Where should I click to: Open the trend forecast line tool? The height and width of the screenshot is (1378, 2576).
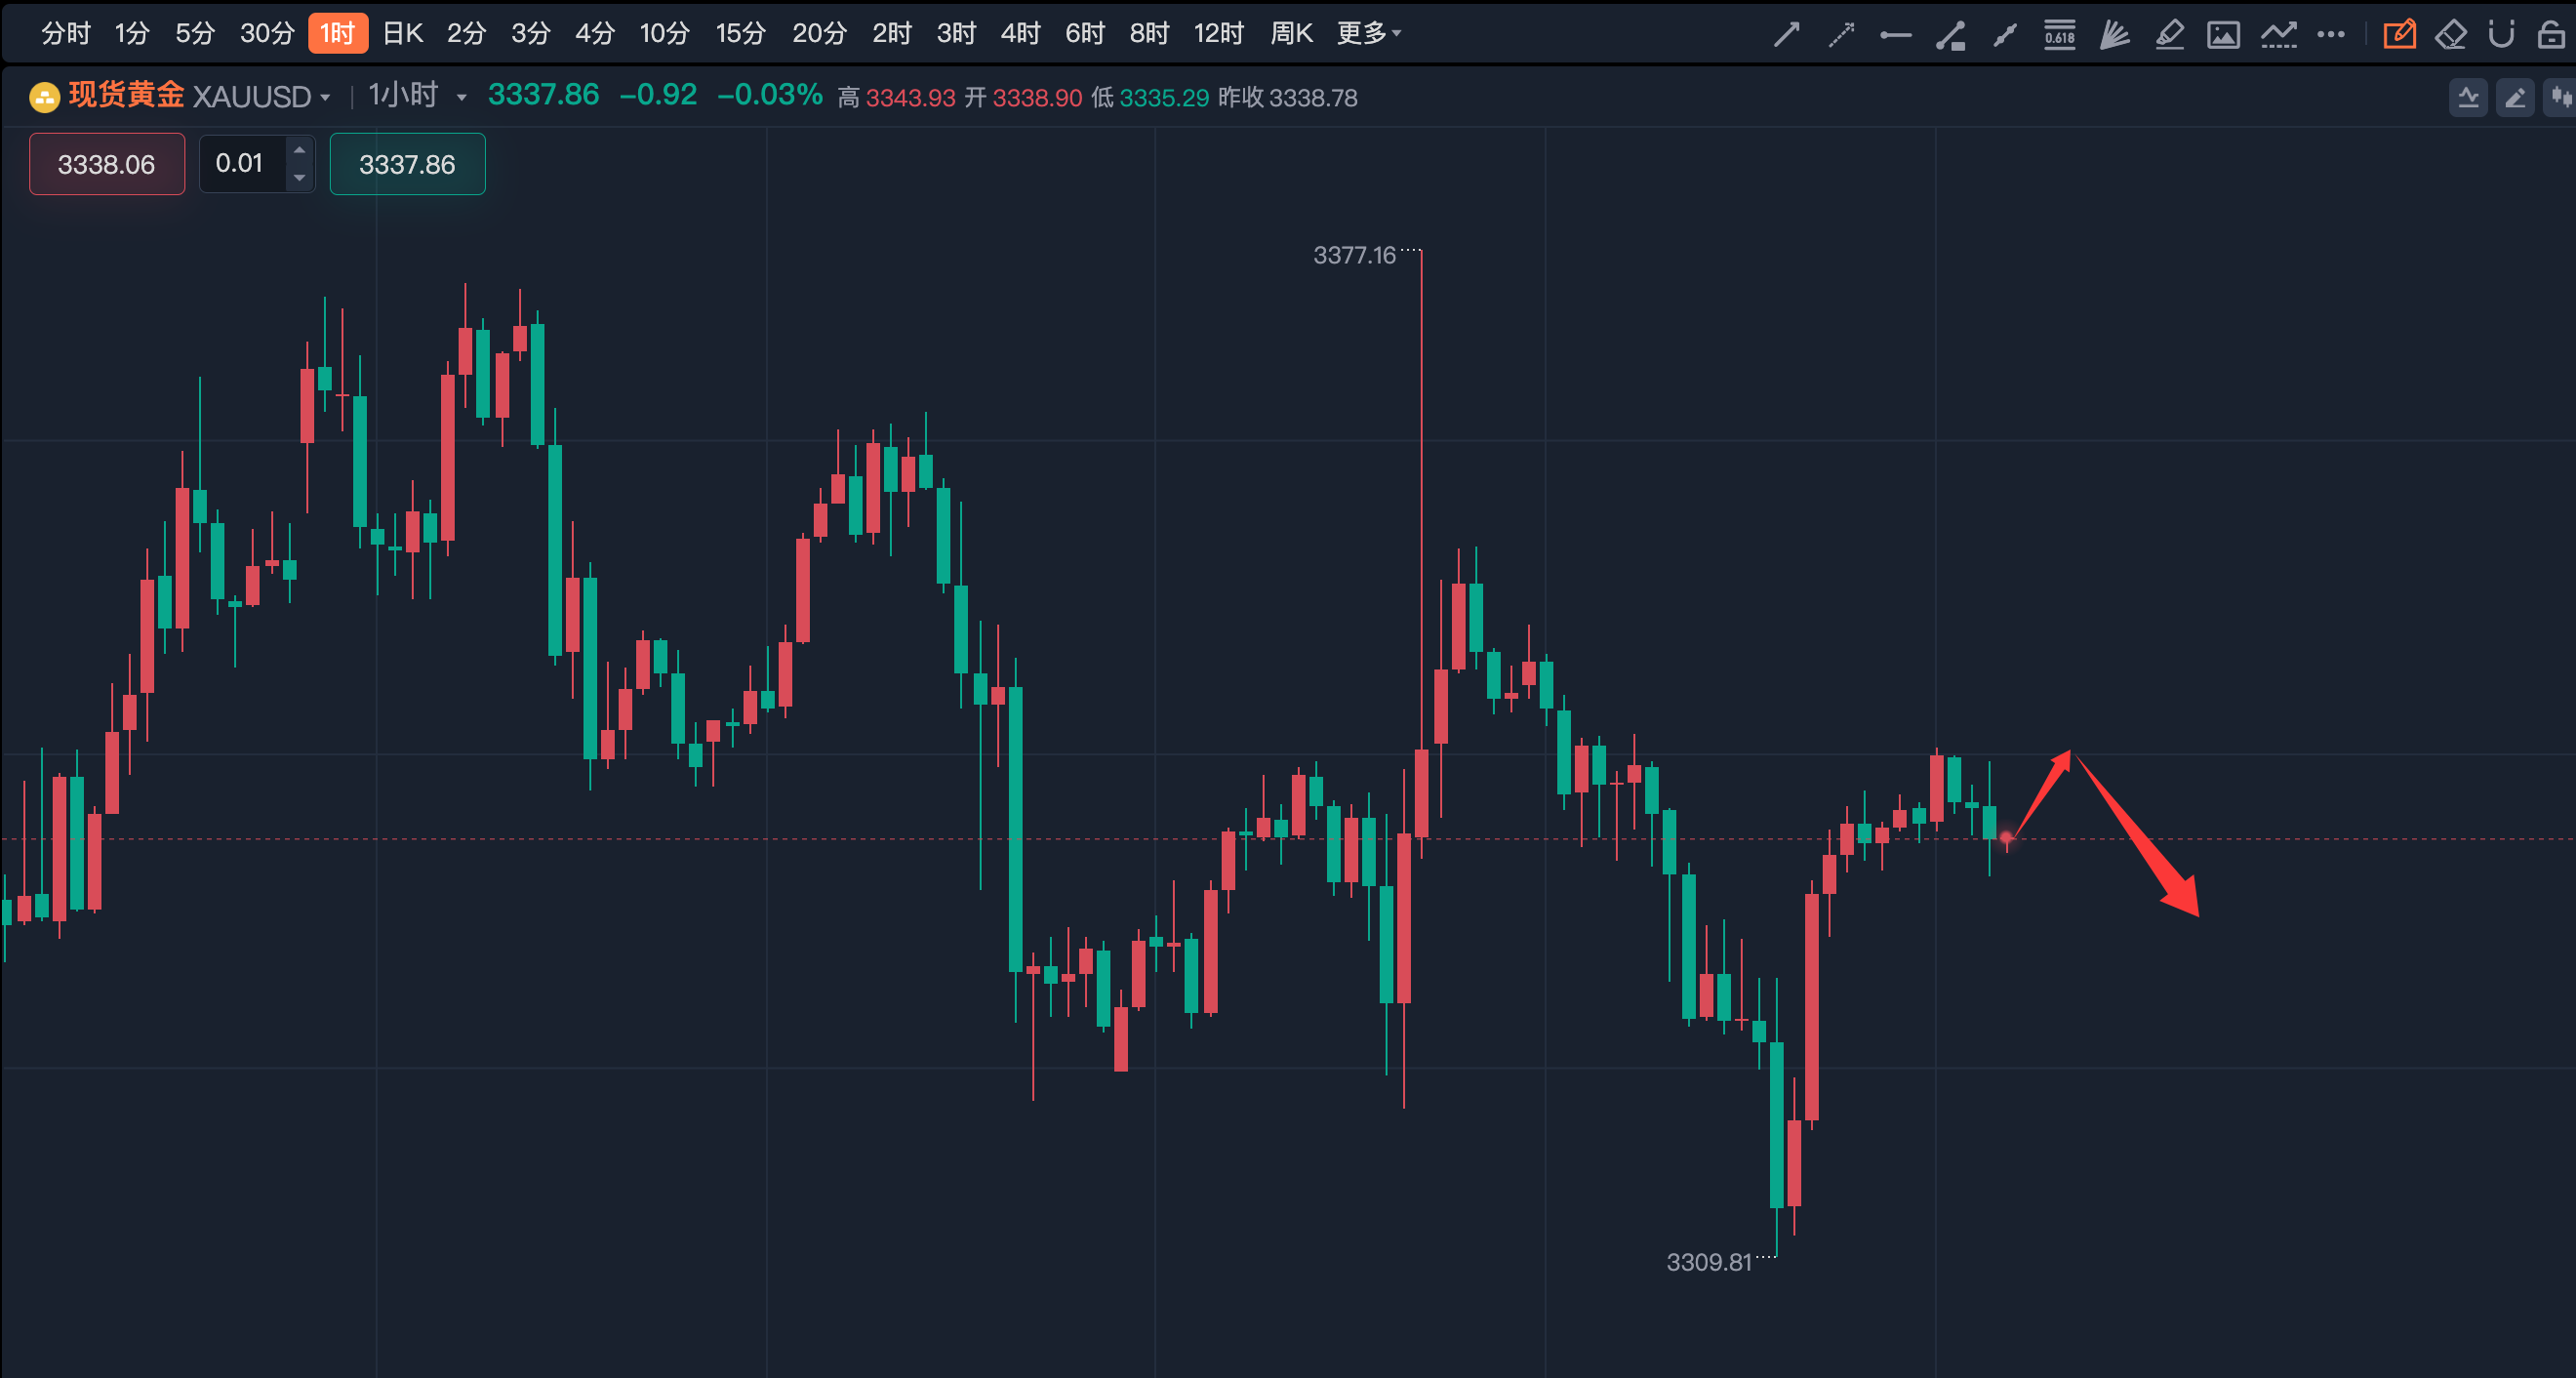point(2278,35)
